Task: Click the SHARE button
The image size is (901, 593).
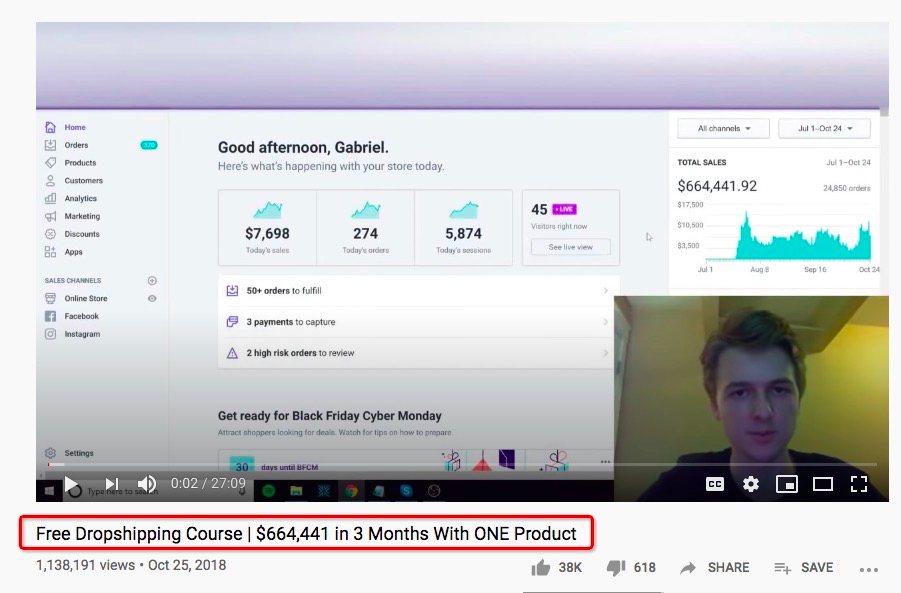Action: (715, 568)
